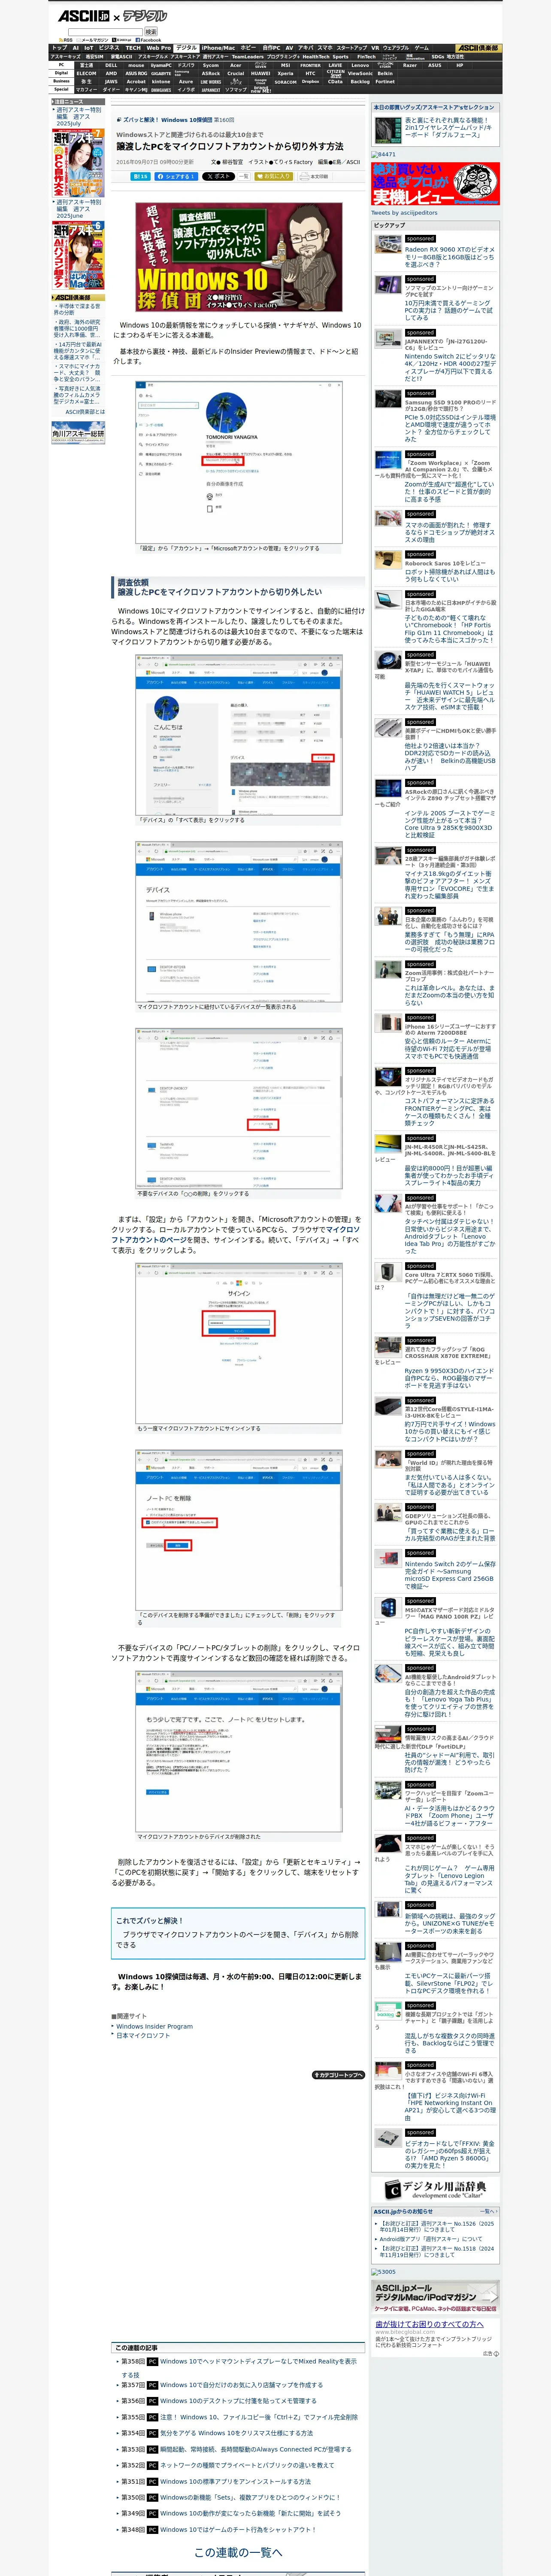
Task: Click the Xperia brand logo
Action: tap(285, 73)
